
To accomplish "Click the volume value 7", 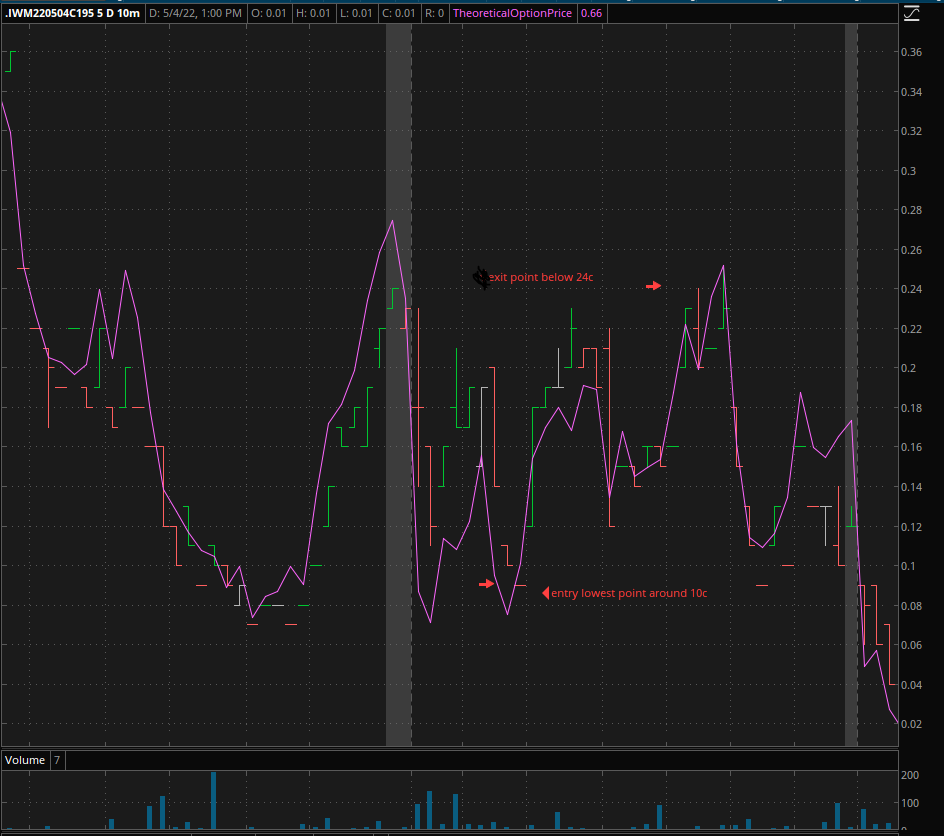I will [57, 760].
